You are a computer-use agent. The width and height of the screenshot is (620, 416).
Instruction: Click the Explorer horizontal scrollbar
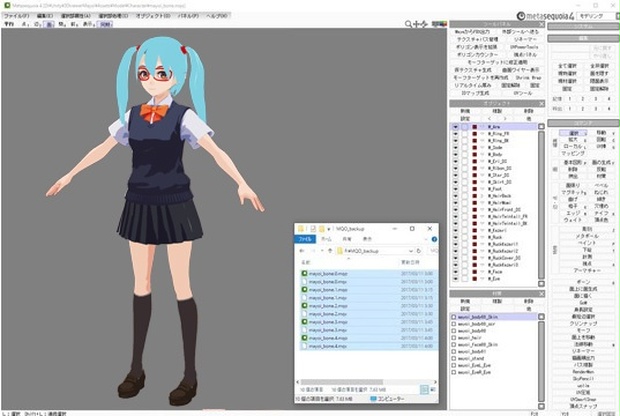pos(367,382)
